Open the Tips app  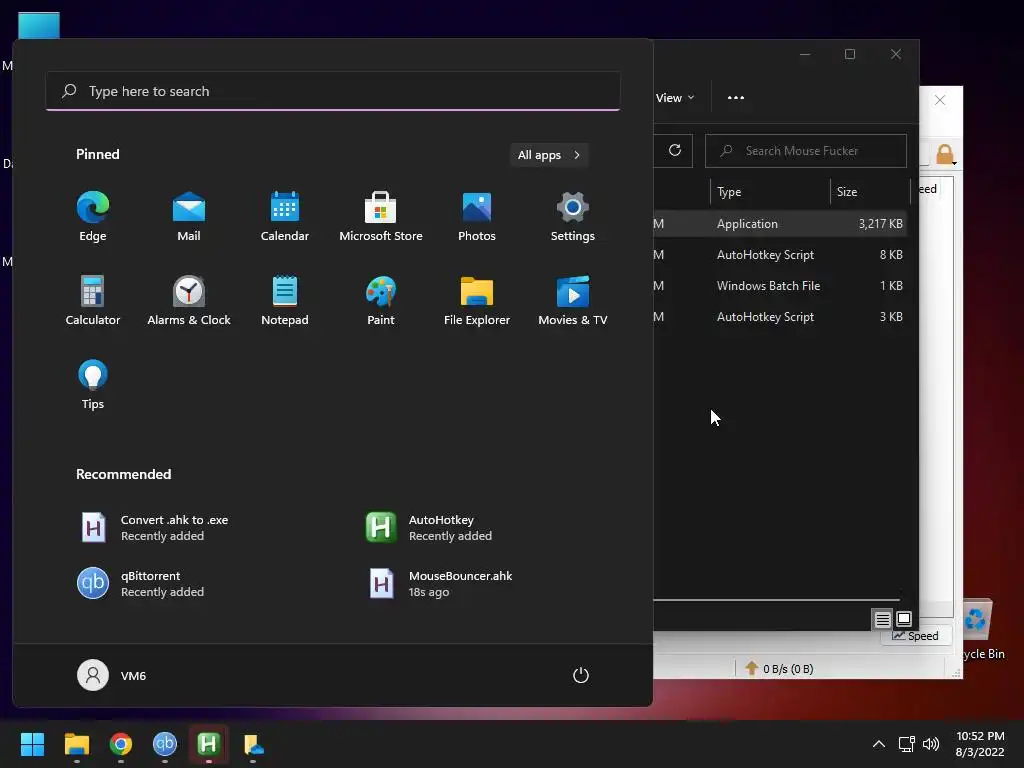(x=93, y=385)
